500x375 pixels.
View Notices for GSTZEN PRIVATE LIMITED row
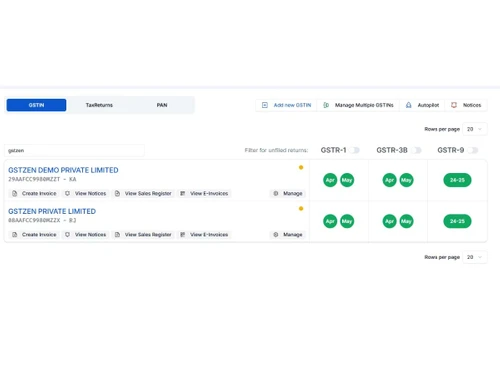point(86,235)
